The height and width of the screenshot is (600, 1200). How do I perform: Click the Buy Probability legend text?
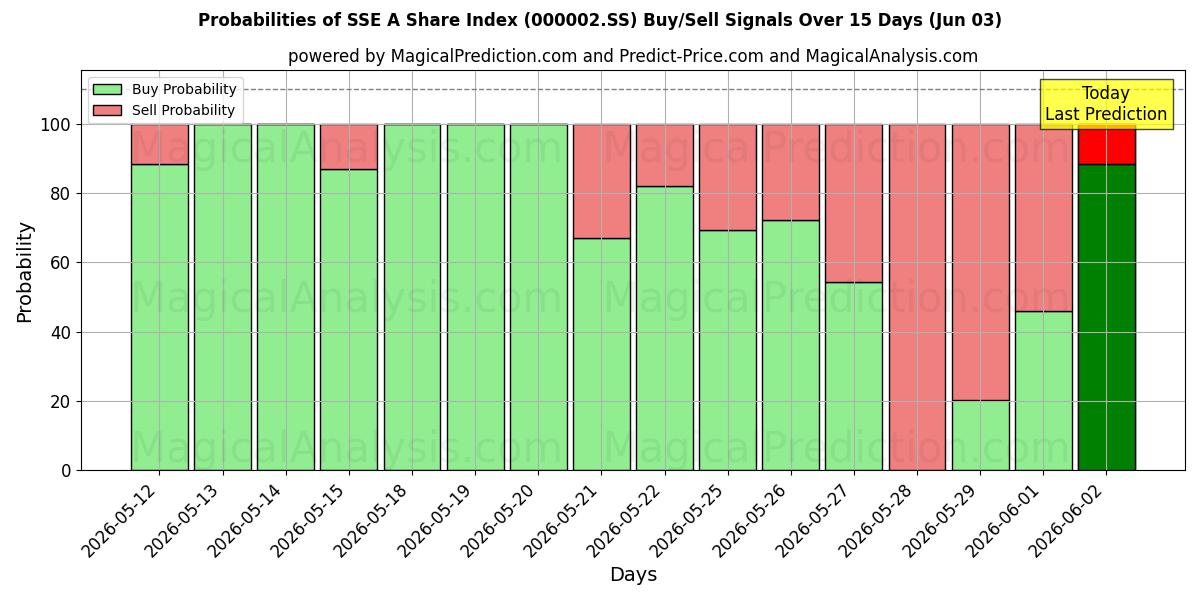click(184, 89)
